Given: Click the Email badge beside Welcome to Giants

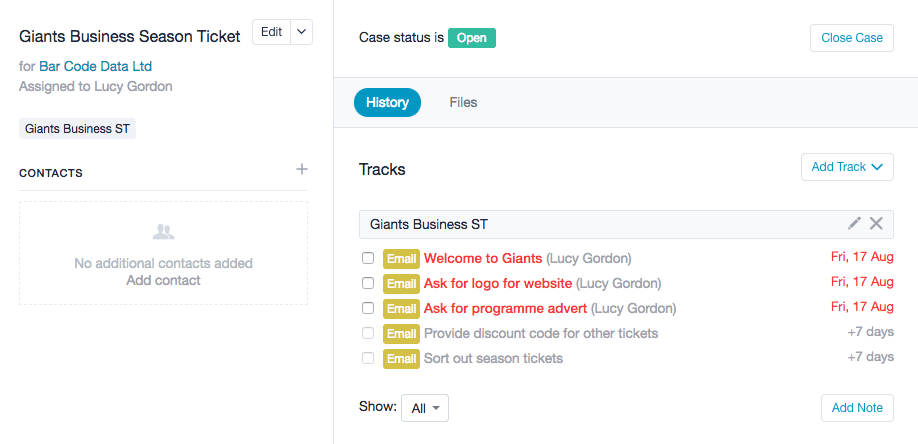Looking at the screenshot, I should coord(401,259).
